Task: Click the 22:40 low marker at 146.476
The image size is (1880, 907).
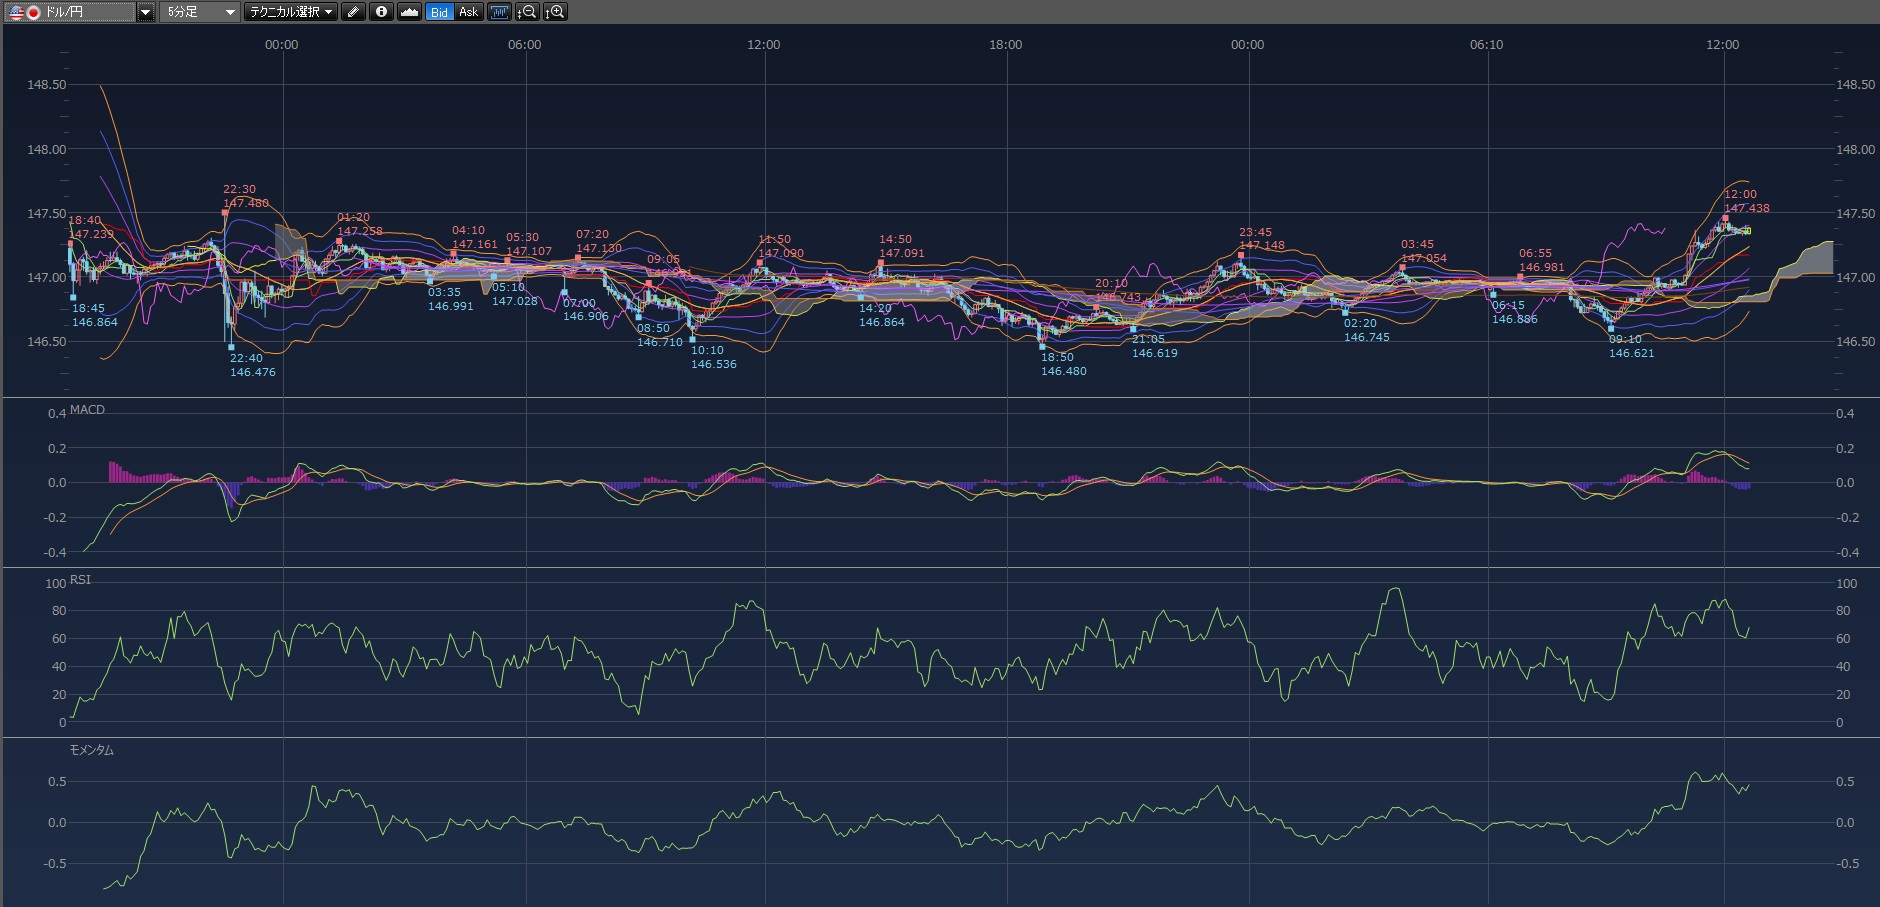Action: tap(231, 347)
